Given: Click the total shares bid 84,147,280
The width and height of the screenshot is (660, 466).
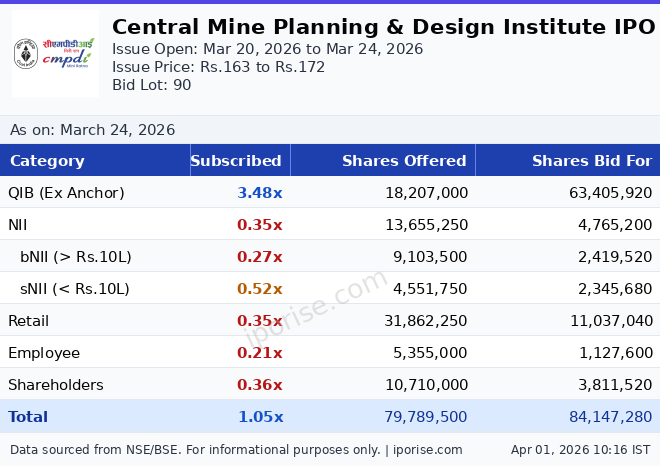Looking at the screenshot, I should tap(608, 417).
